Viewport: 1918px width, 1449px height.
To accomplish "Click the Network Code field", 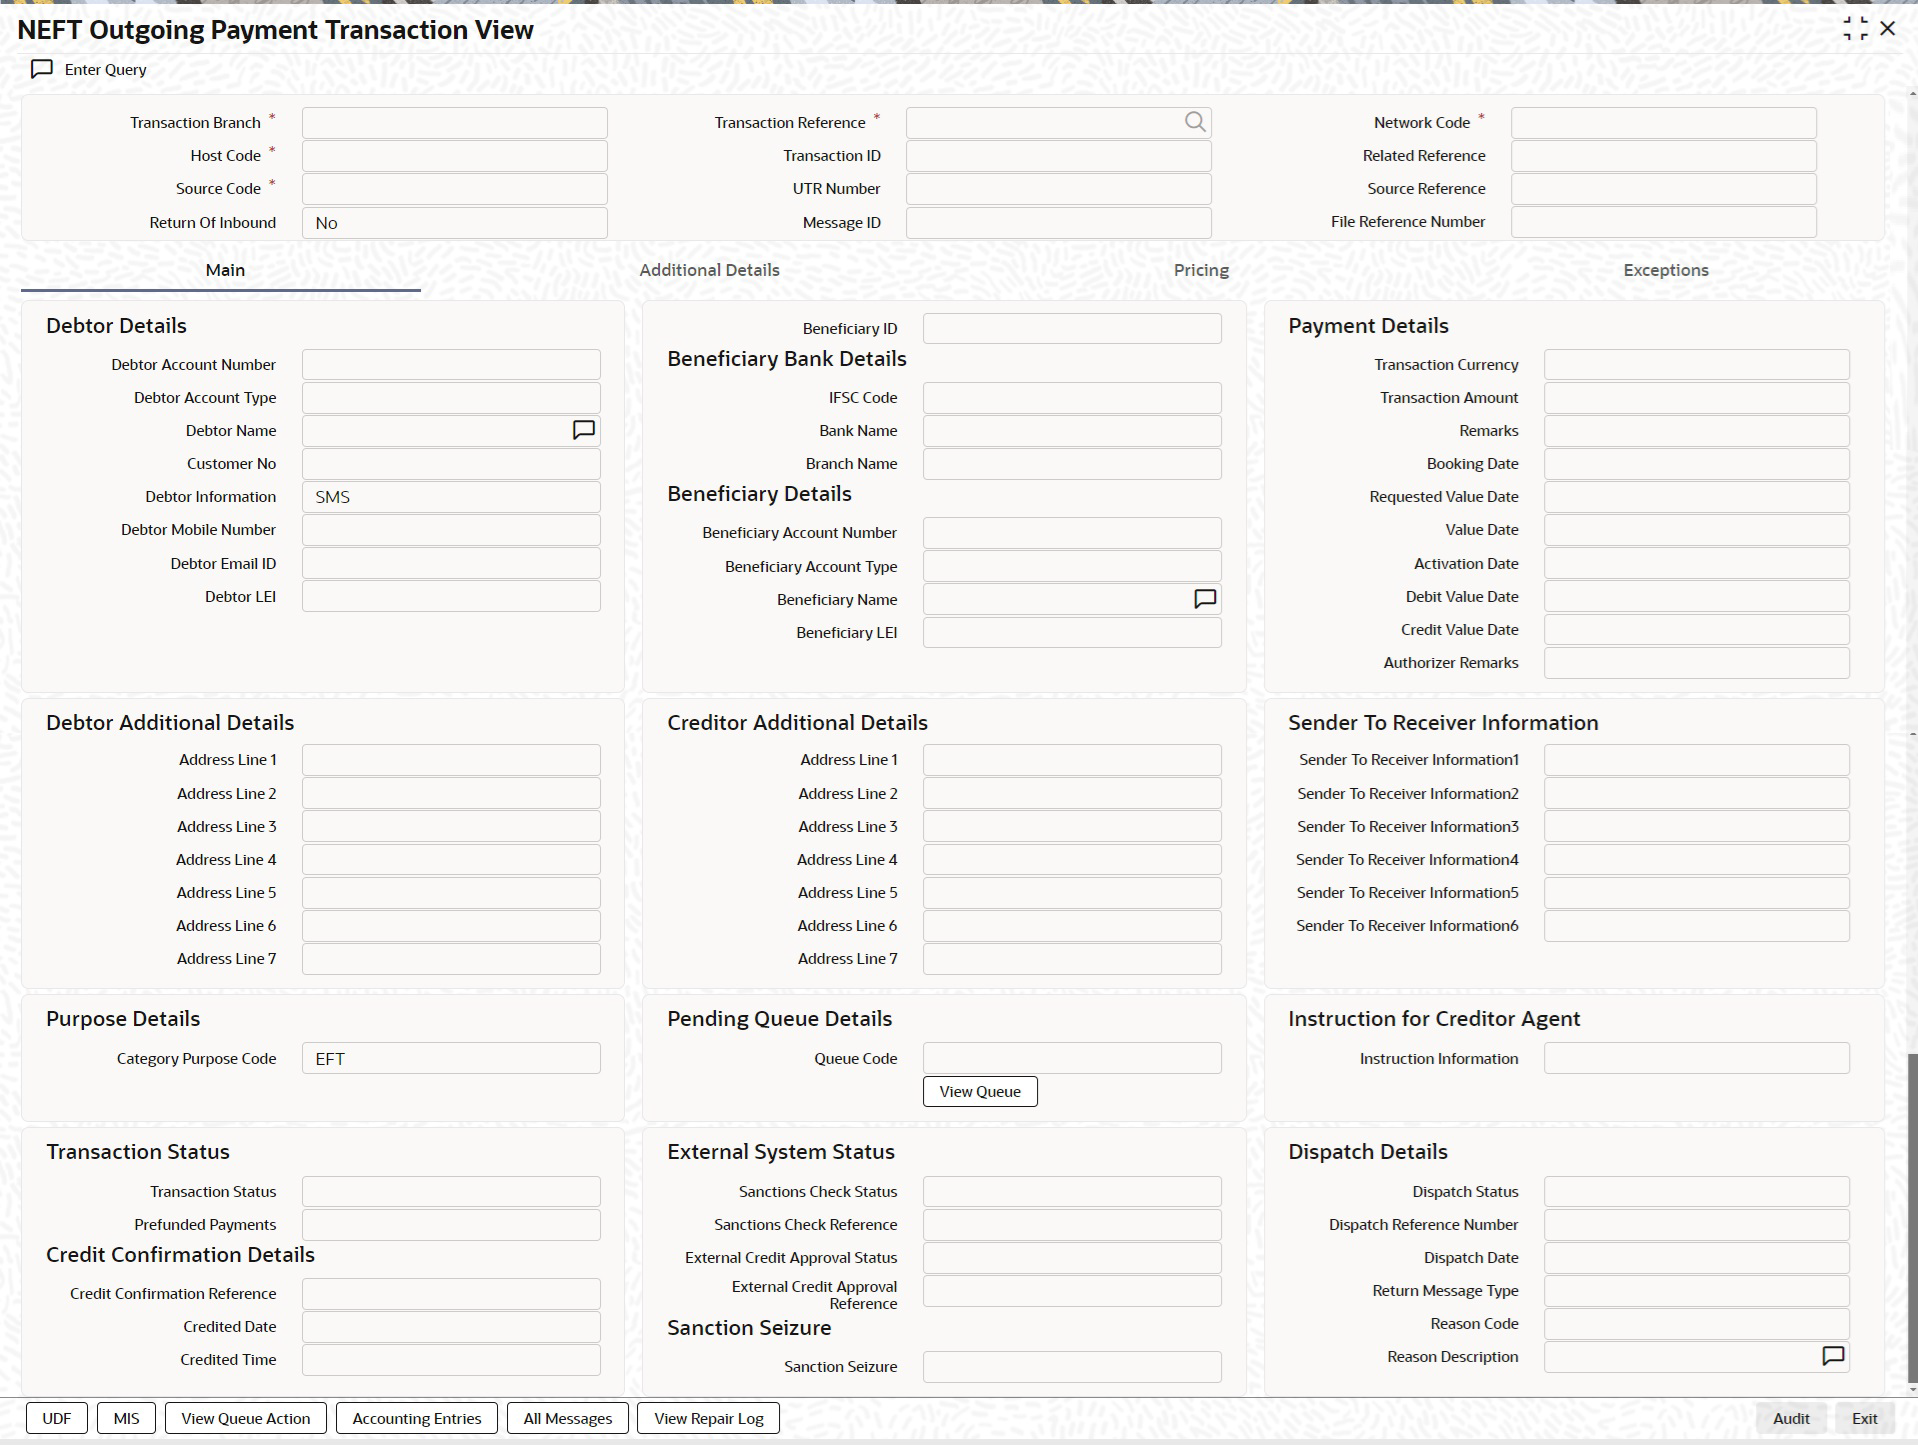I will pyautogui.click(x=1663, y=123).
